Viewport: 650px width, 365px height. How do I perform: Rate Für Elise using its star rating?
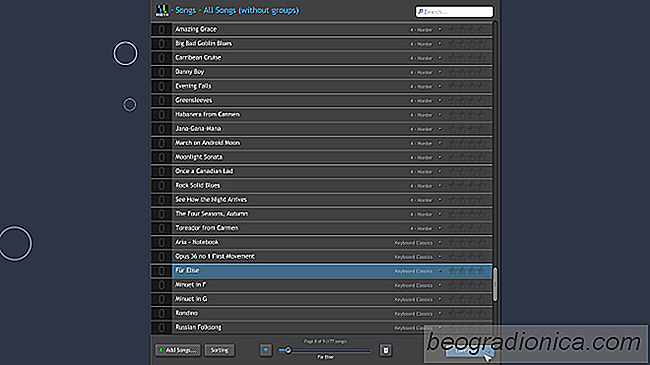point(467,271)
